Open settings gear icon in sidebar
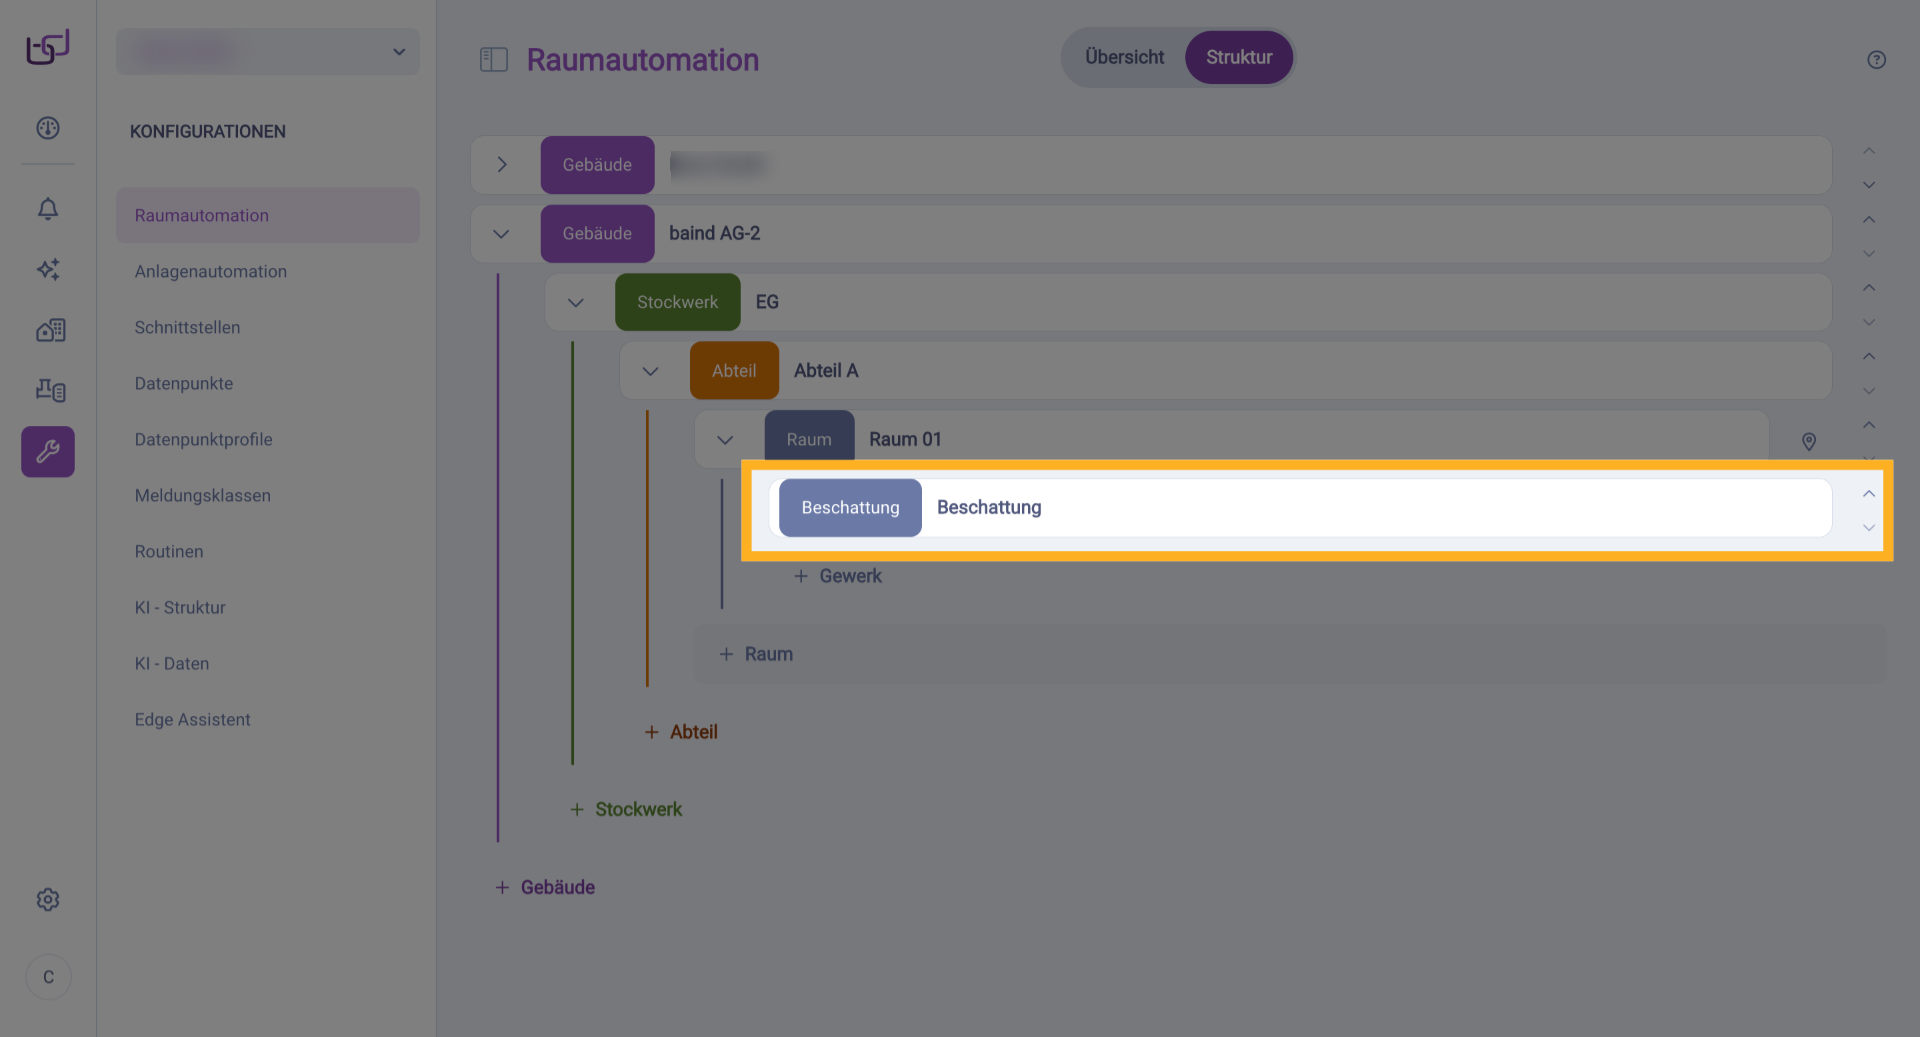The width and height of the screenshot is (1920, 1037). [48, 900]
